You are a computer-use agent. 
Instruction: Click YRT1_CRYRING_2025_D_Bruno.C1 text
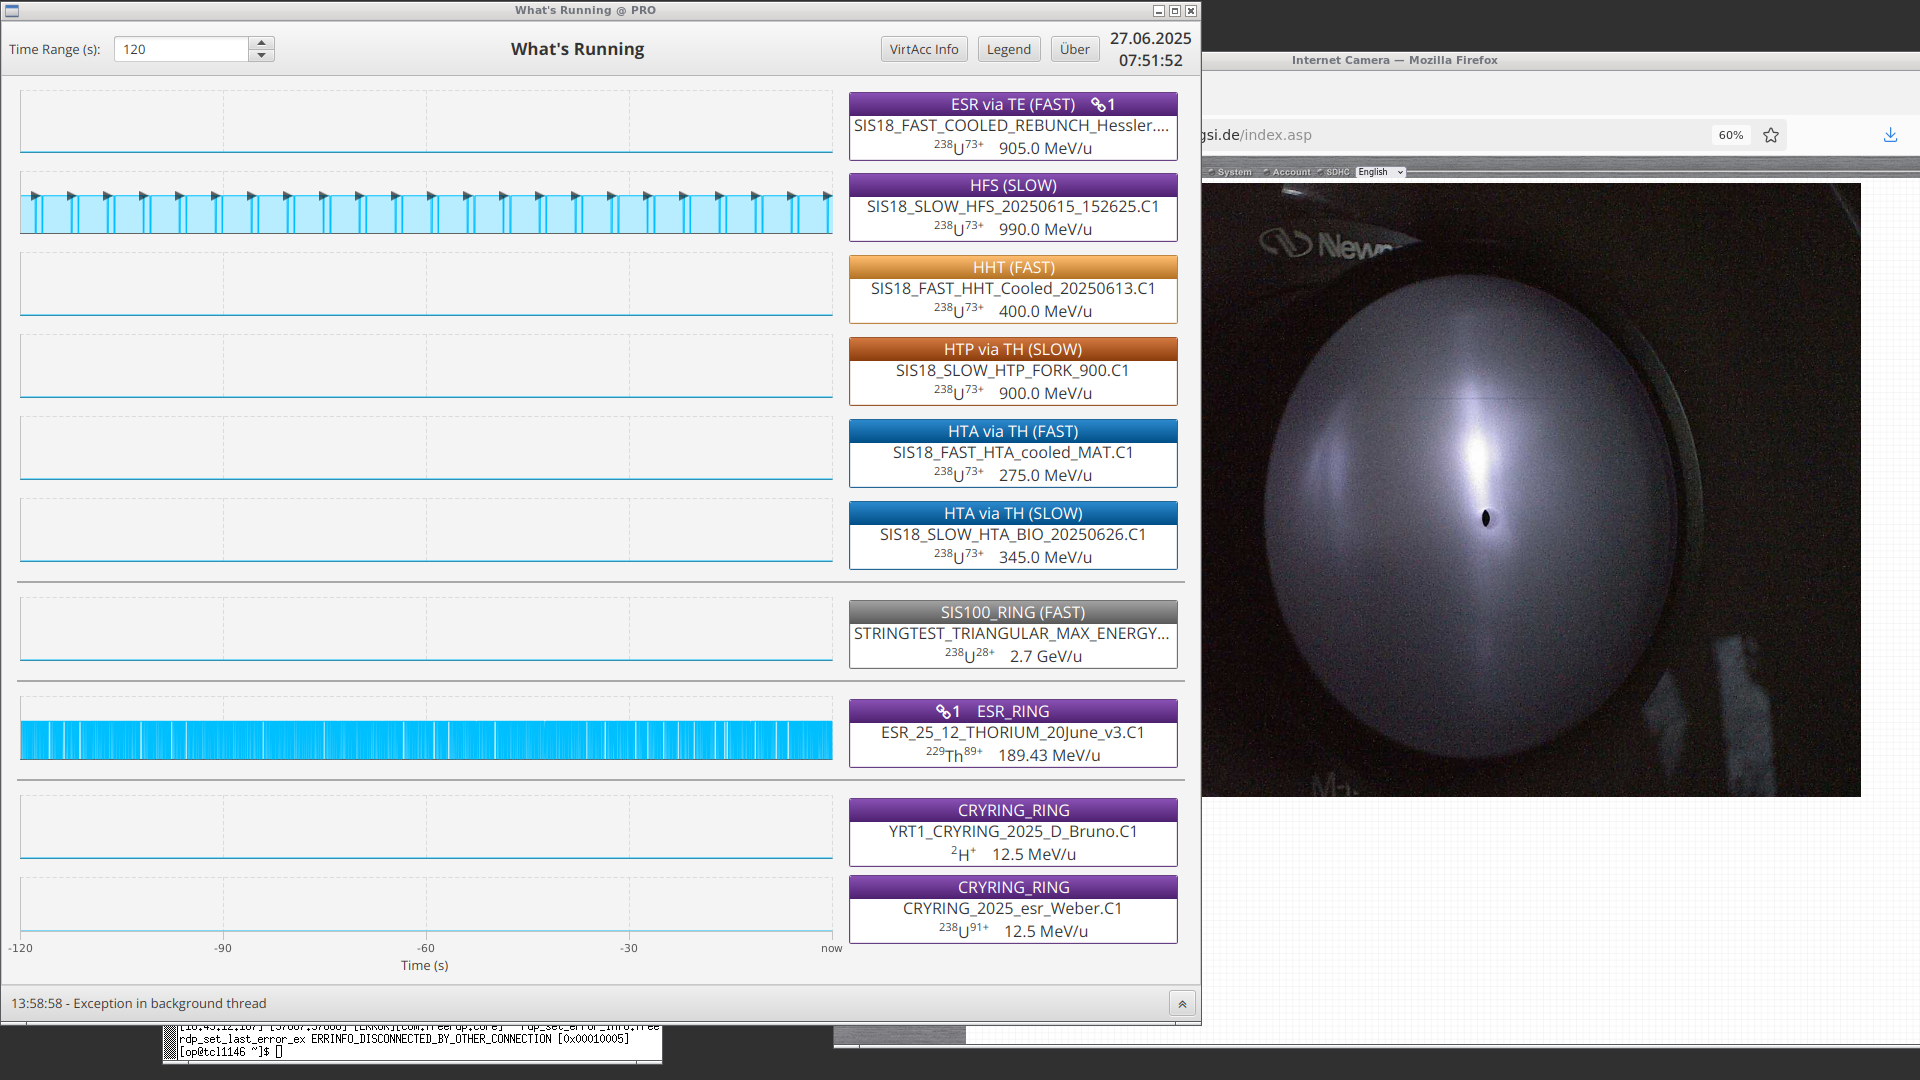(1013, 832)
